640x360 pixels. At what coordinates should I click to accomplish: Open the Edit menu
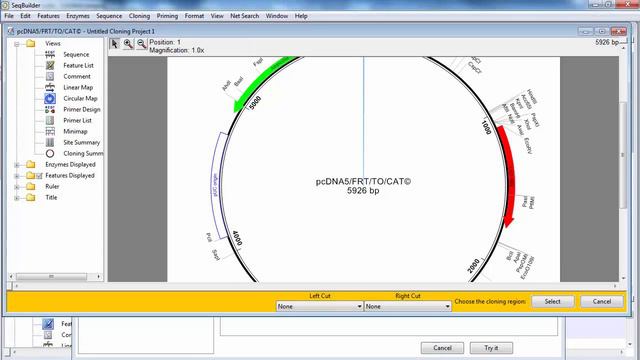[x=25, y=16]
